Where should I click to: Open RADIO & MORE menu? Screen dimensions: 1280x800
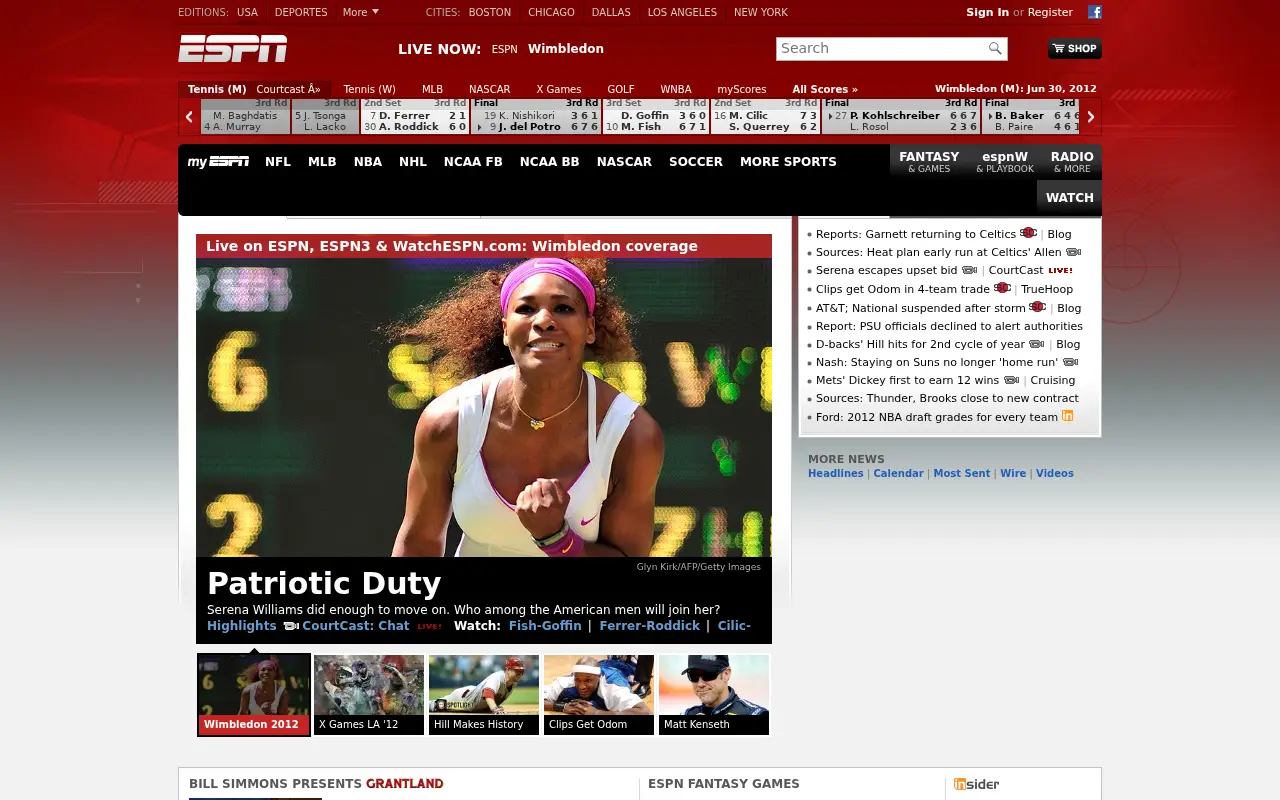1072,162
